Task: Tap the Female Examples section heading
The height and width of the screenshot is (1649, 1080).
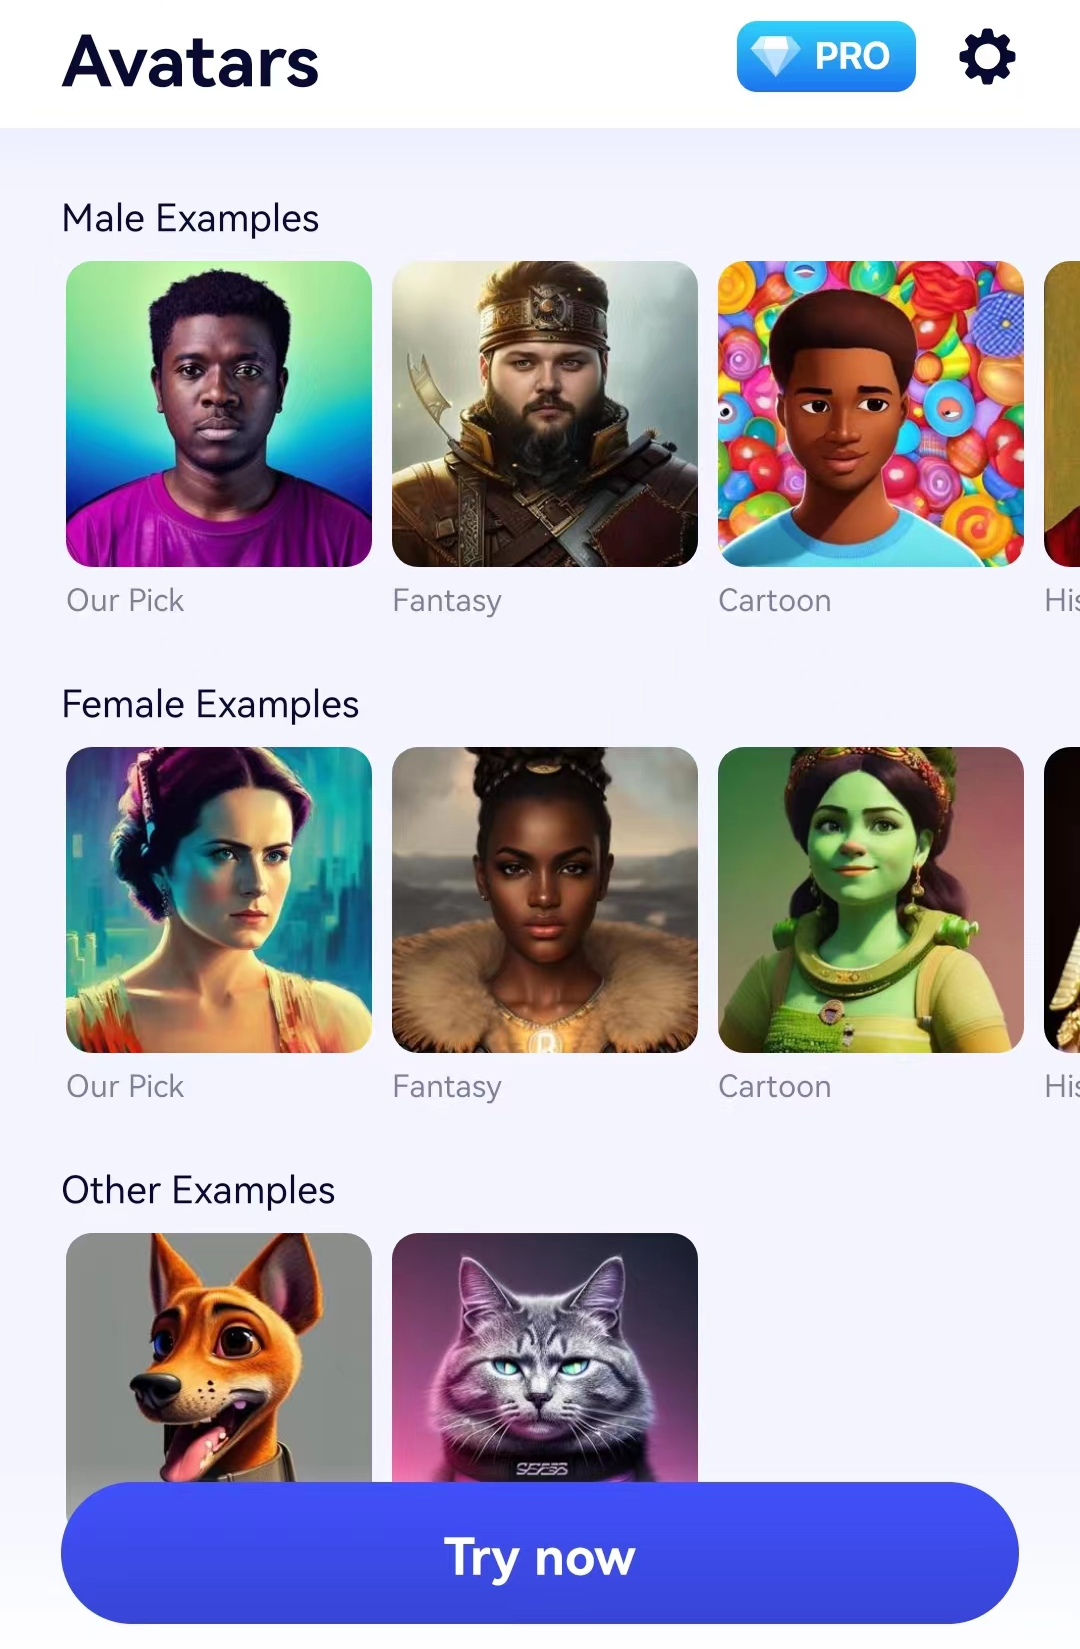Action: 210,704
